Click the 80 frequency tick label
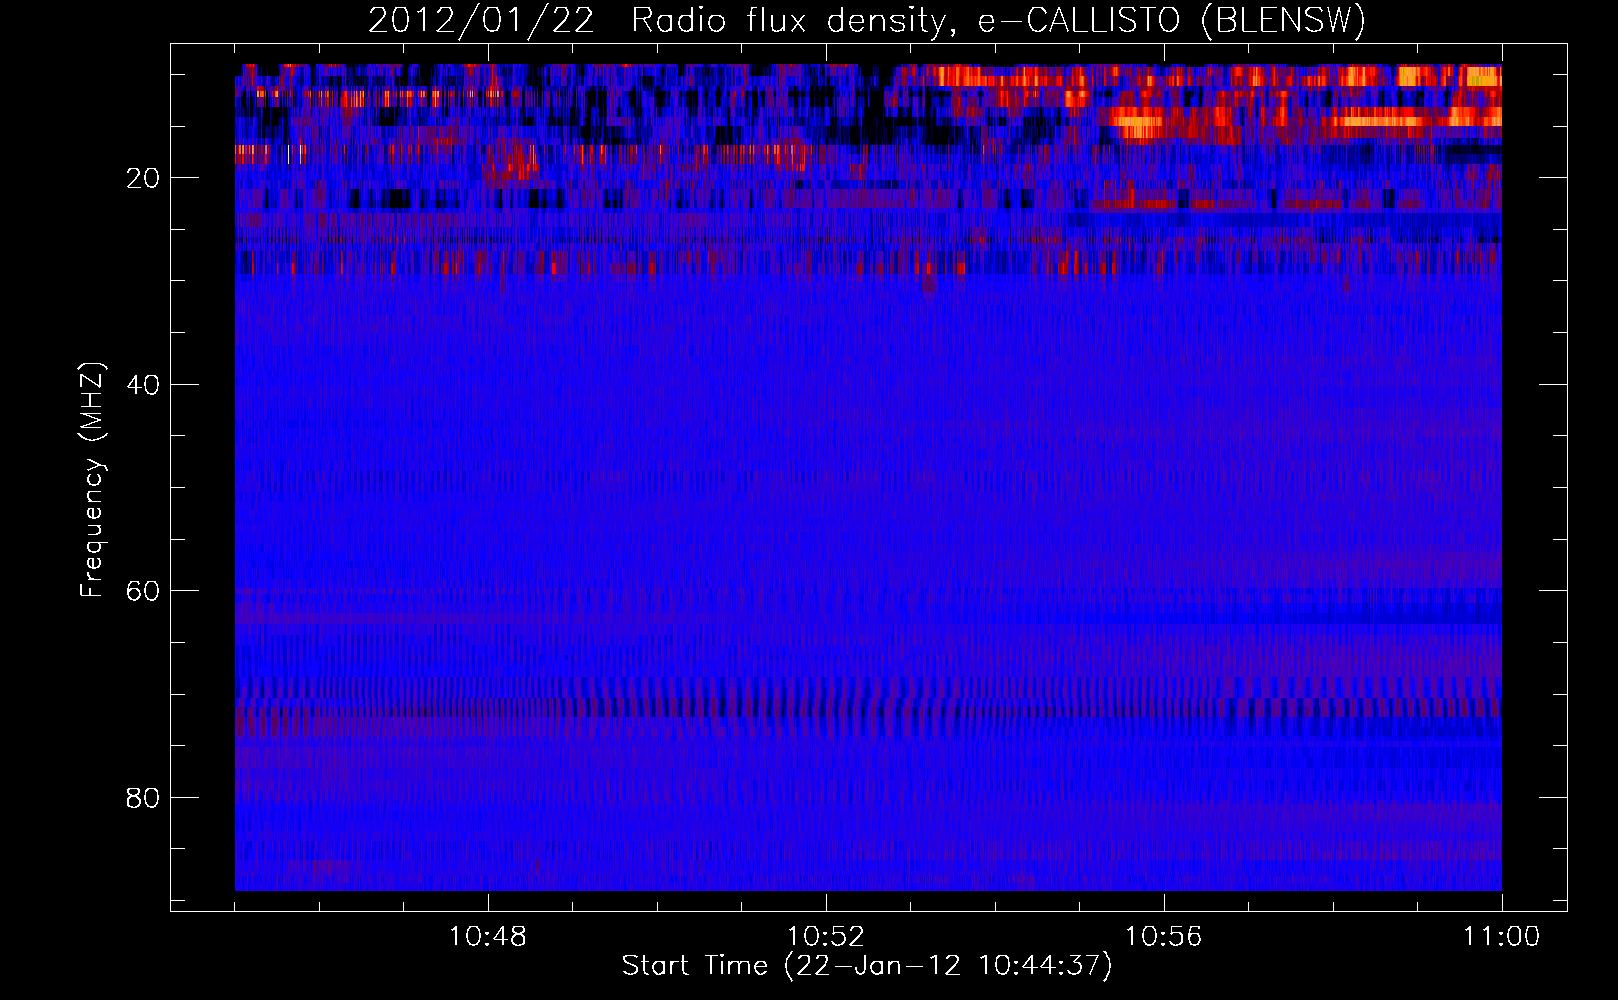The image size is (1618, 1000). point(144,798)
